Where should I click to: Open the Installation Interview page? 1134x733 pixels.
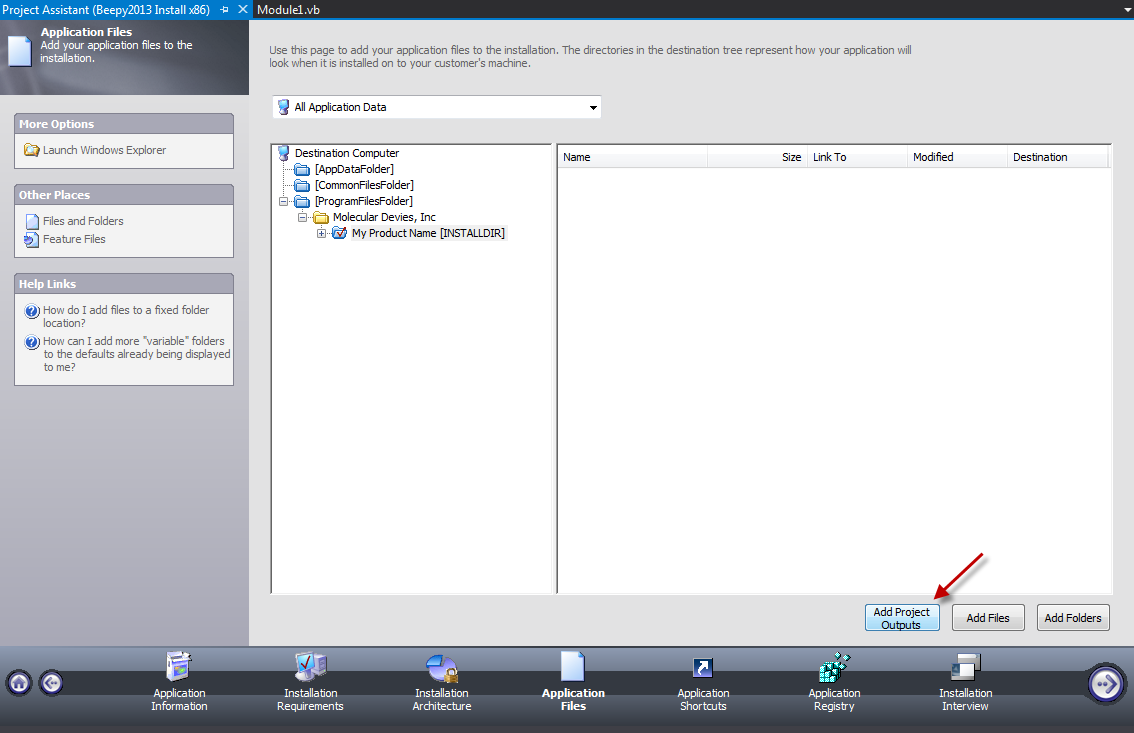(x=964, y=682)
